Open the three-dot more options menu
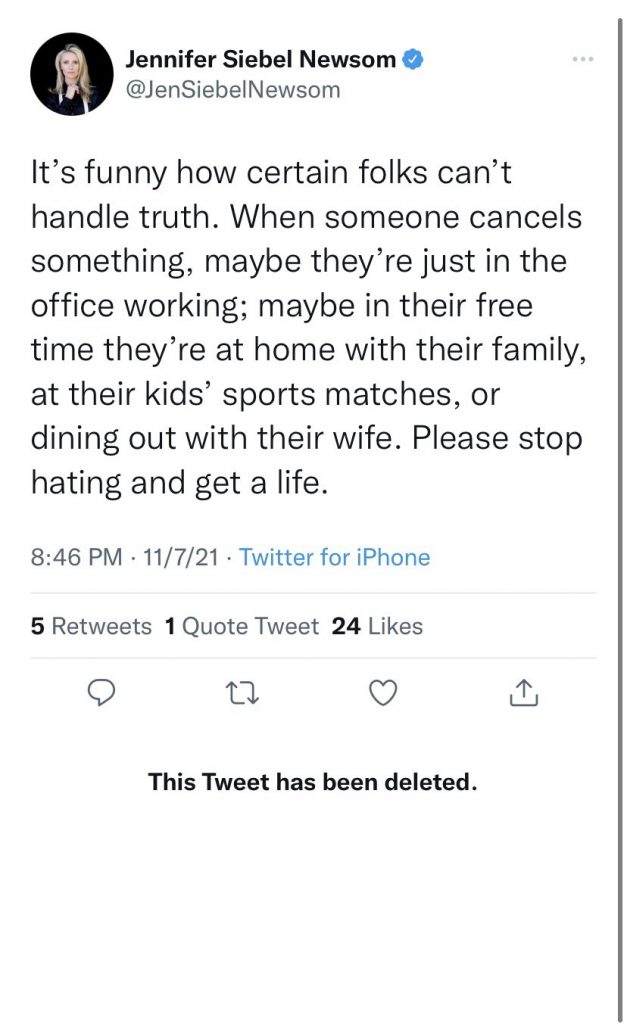 click(x=583, y=59)
